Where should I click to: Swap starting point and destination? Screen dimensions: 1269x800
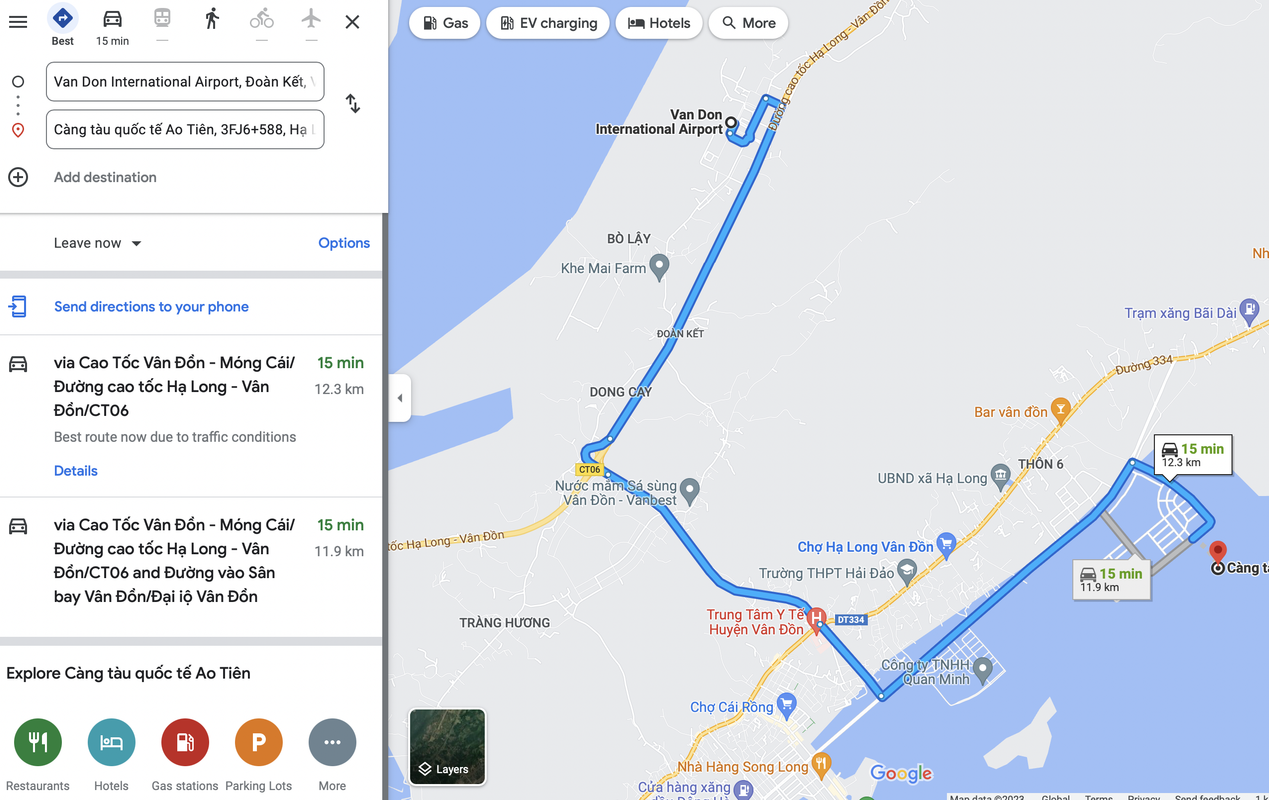pyautogui.click(x=353, y=104)
